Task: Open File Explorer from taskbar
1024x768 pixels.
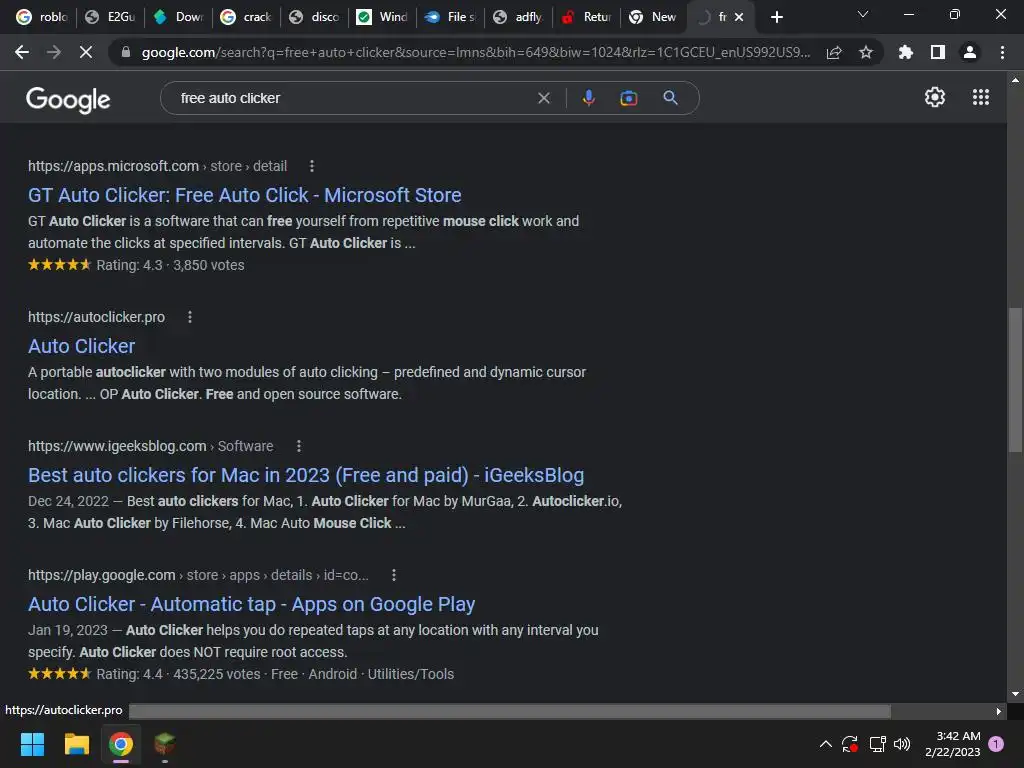Action: coord(76,744)
